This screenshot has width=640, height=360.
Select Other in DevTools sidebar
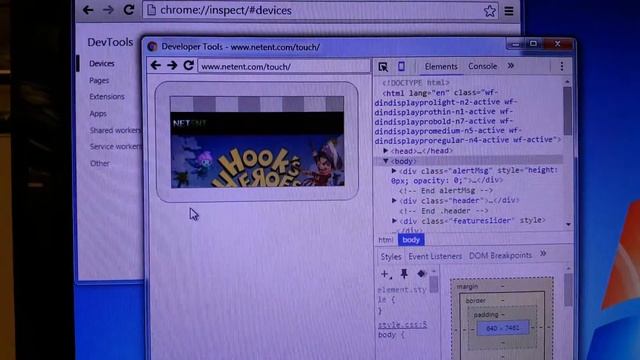(100, 163)
